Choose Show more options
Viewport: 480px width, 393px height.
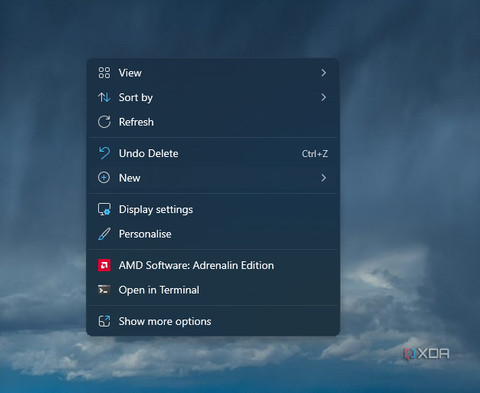coord(213,321)
